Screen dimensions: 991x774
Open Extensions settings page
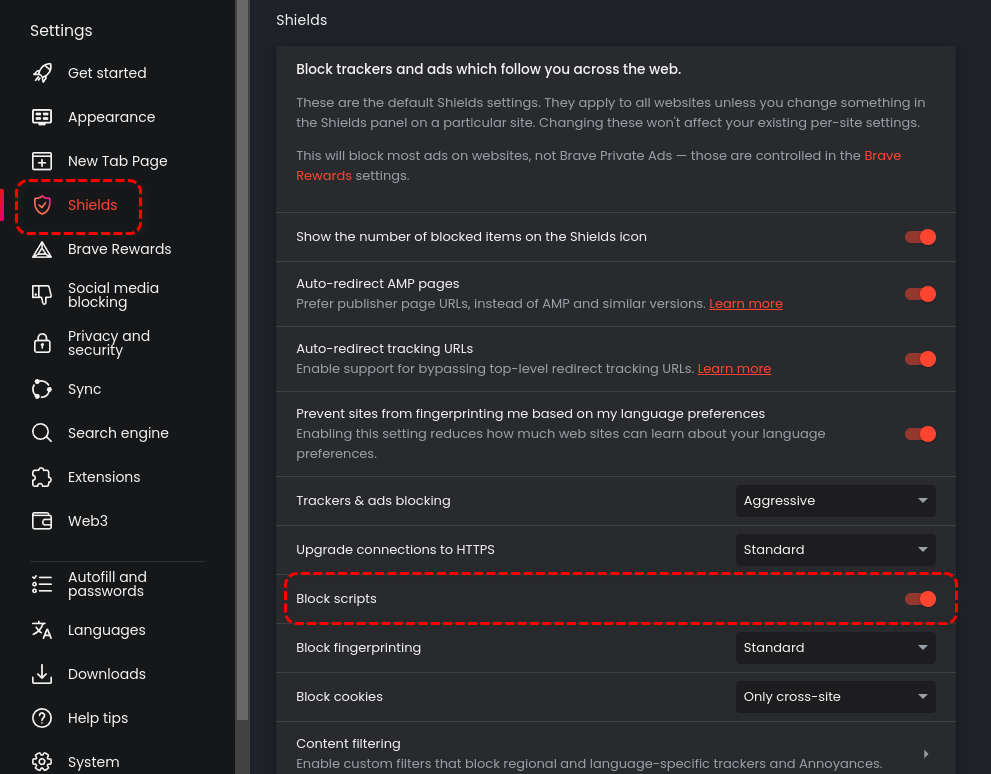(104, 477)
